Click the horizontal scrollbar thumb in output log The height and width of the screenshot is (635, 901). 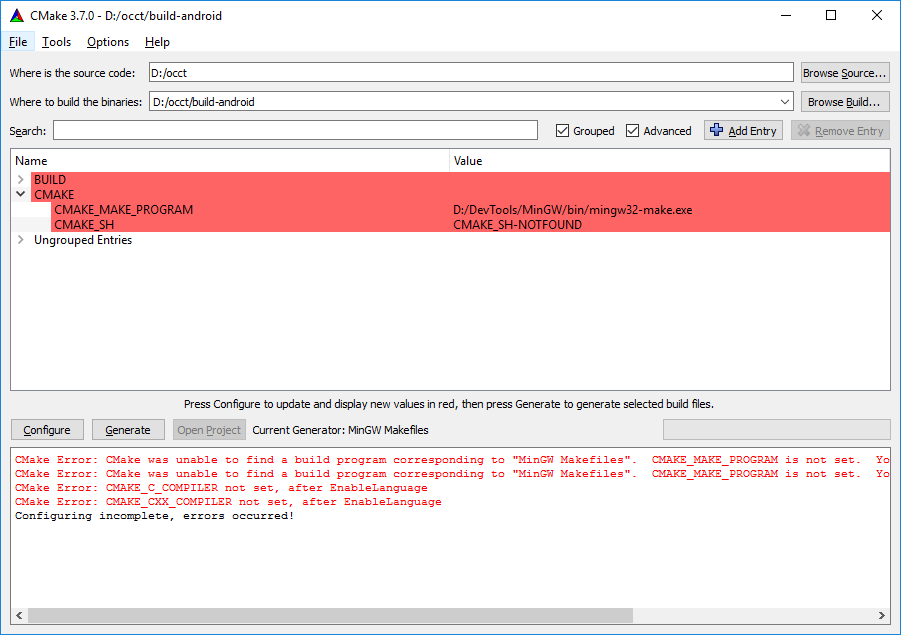coord(330,615)
